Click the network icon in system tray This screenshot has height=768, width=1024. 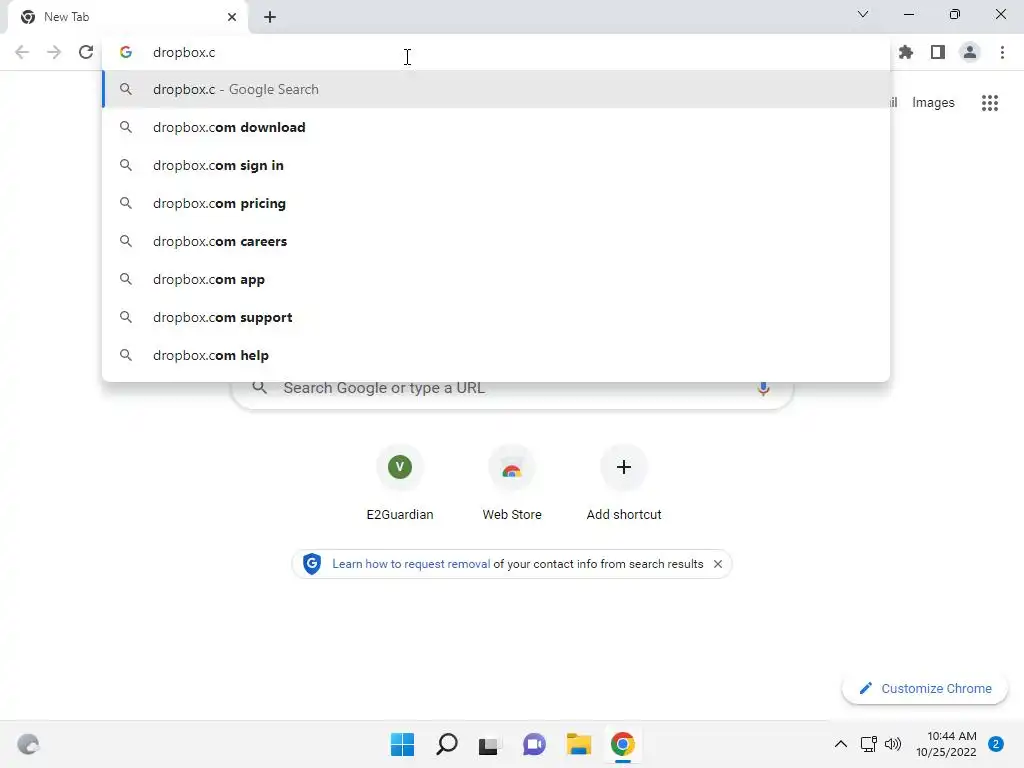[869, 744]
